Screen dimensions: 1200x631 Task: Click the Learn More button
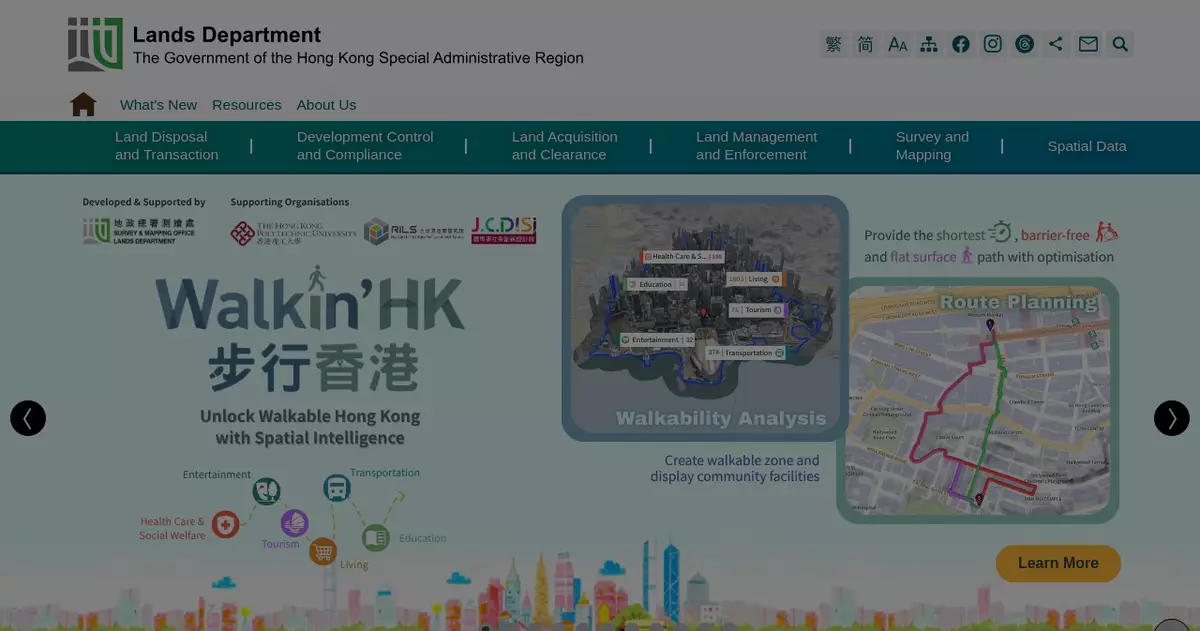1058,563
